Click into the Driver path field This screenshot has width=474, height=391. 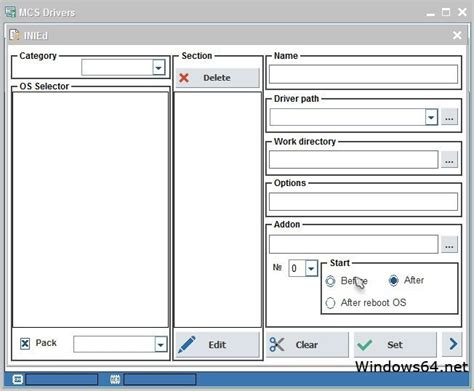coord(348,117)
